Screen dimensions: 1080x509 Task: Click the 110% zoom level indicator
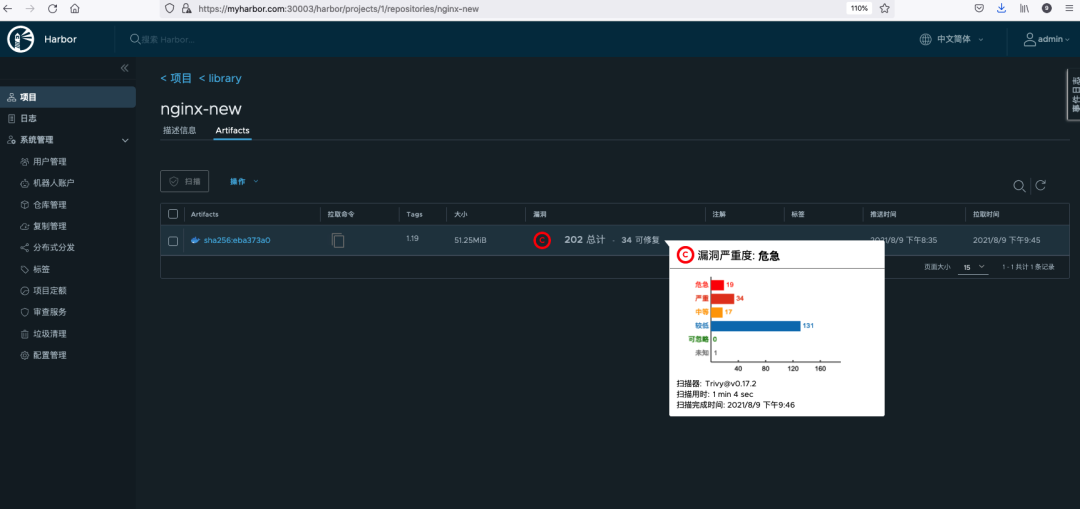[x=859, y=8]
